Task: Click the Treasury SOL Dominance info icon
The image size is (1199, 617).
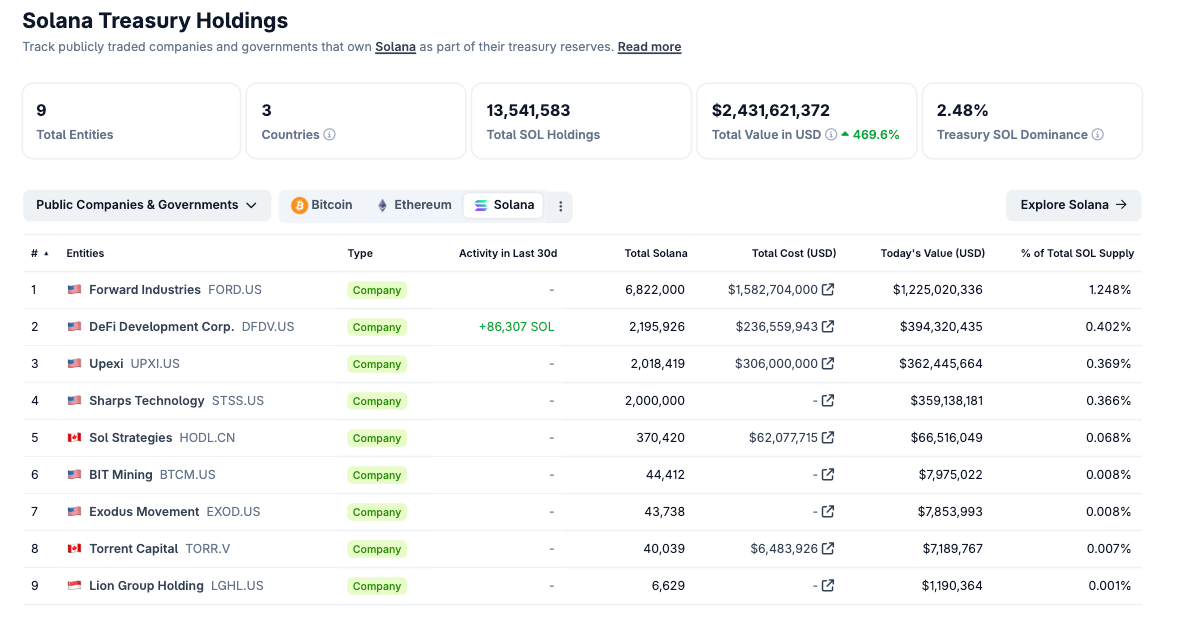Action: (x=1098, y=135)
